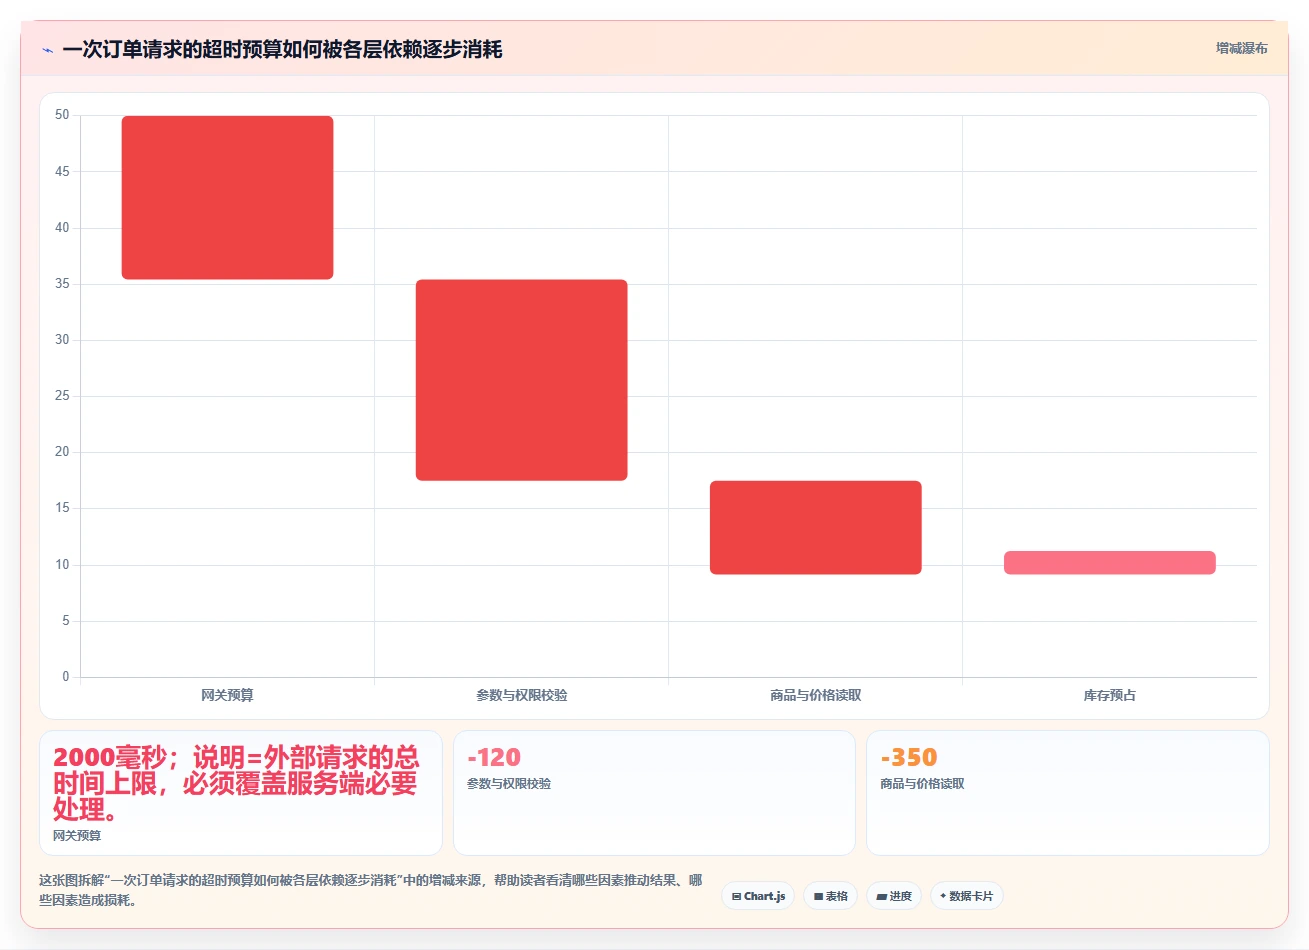Click the -350 value card
1309x950 pixels.
click(x=1067, y=793)
